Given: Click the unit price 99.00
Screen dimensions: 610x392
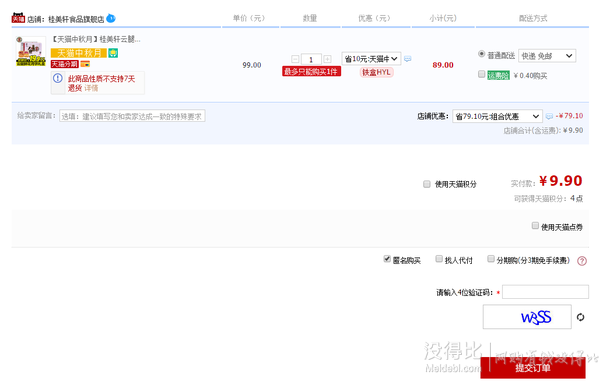Looking at the screenshot, I should click(252, 65).
